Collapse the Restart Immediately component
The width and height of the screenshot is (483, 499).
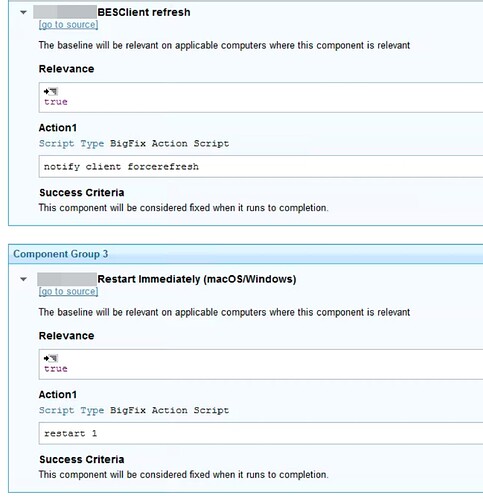23,279
